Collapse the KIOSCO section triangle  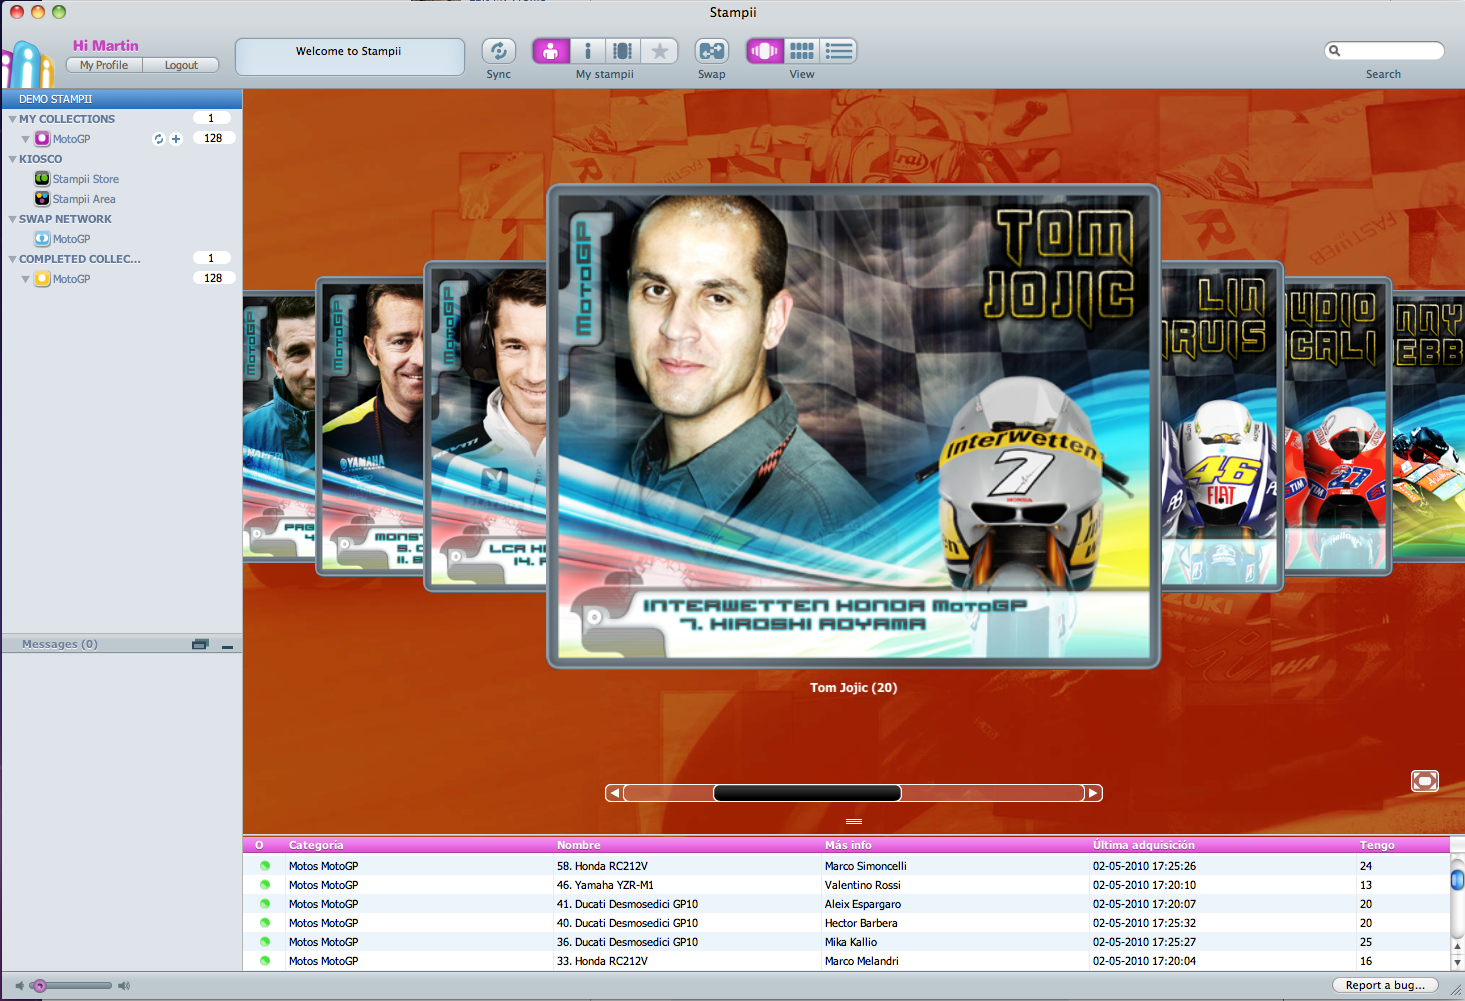coord(12,159)
